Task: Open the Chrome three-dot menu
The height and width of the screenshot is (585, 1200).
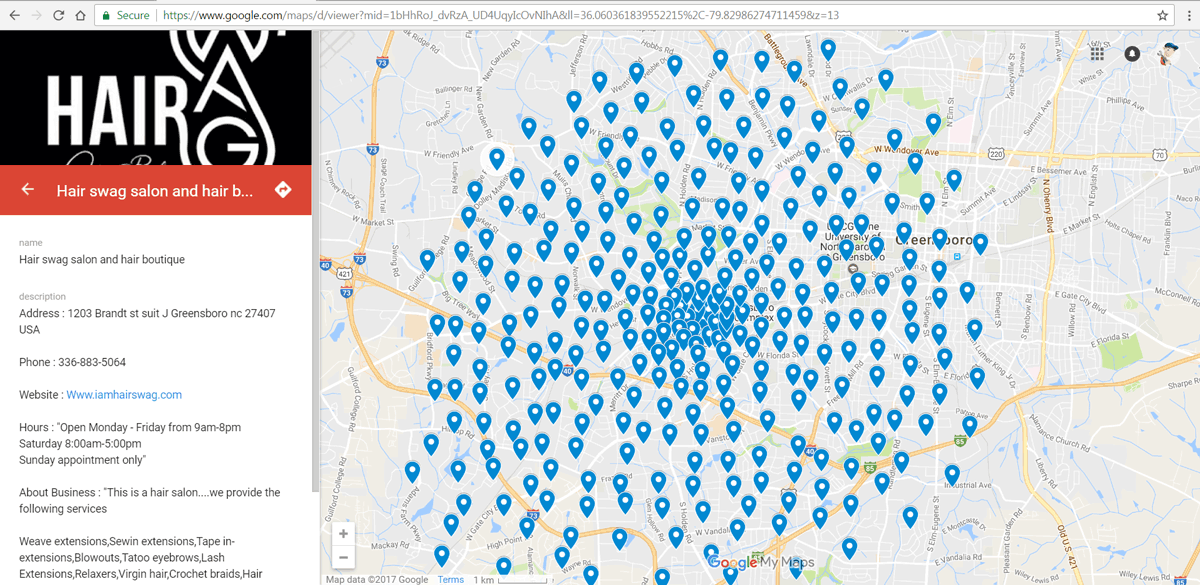Action: tap(1187, 16)
